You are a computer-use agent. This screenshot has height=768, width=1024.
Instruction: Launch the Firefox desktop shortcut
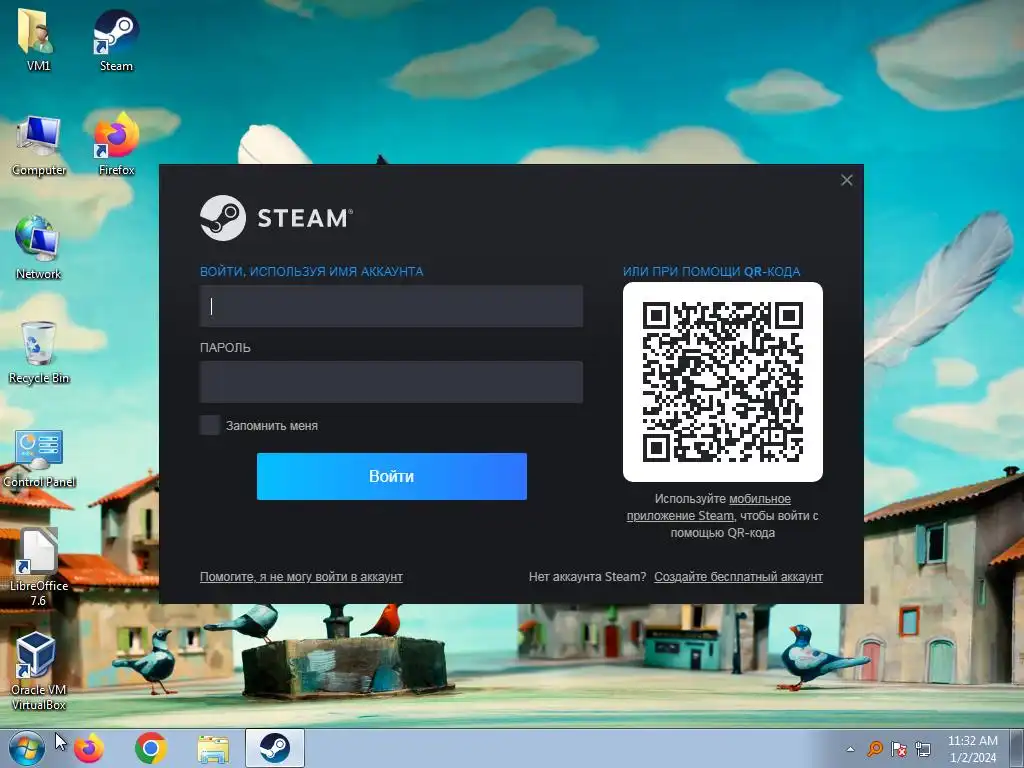coord(116,145)
